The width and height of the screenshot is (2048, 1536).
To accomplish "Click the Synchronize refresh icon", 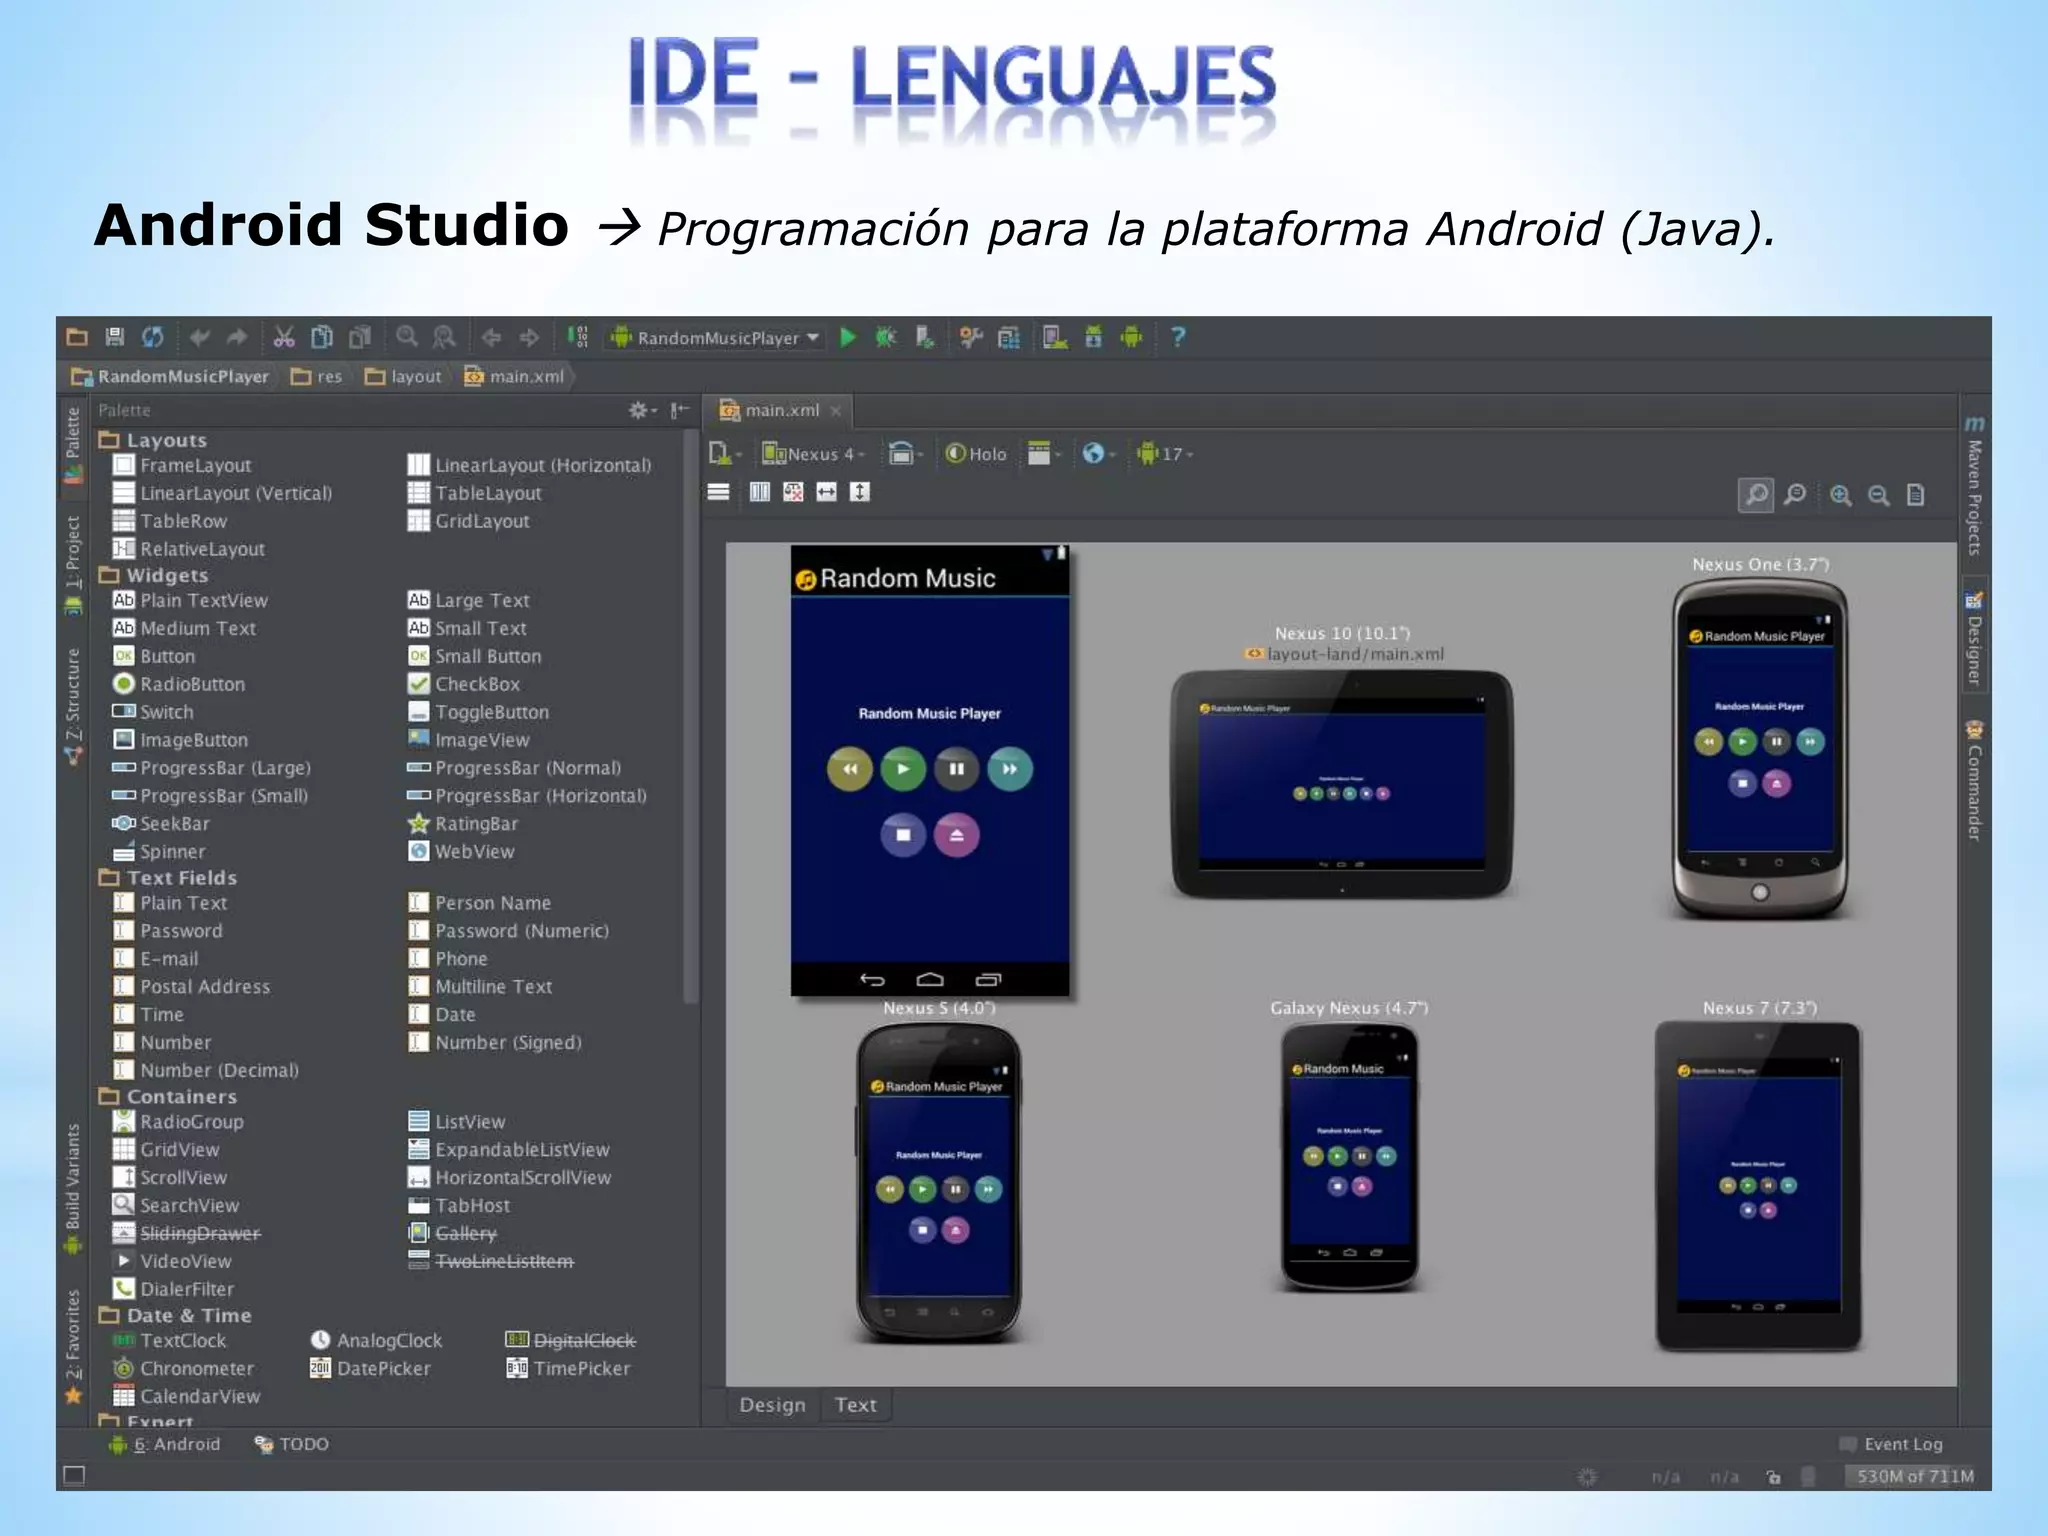I will pyautogui.click(x=152, y=337).
